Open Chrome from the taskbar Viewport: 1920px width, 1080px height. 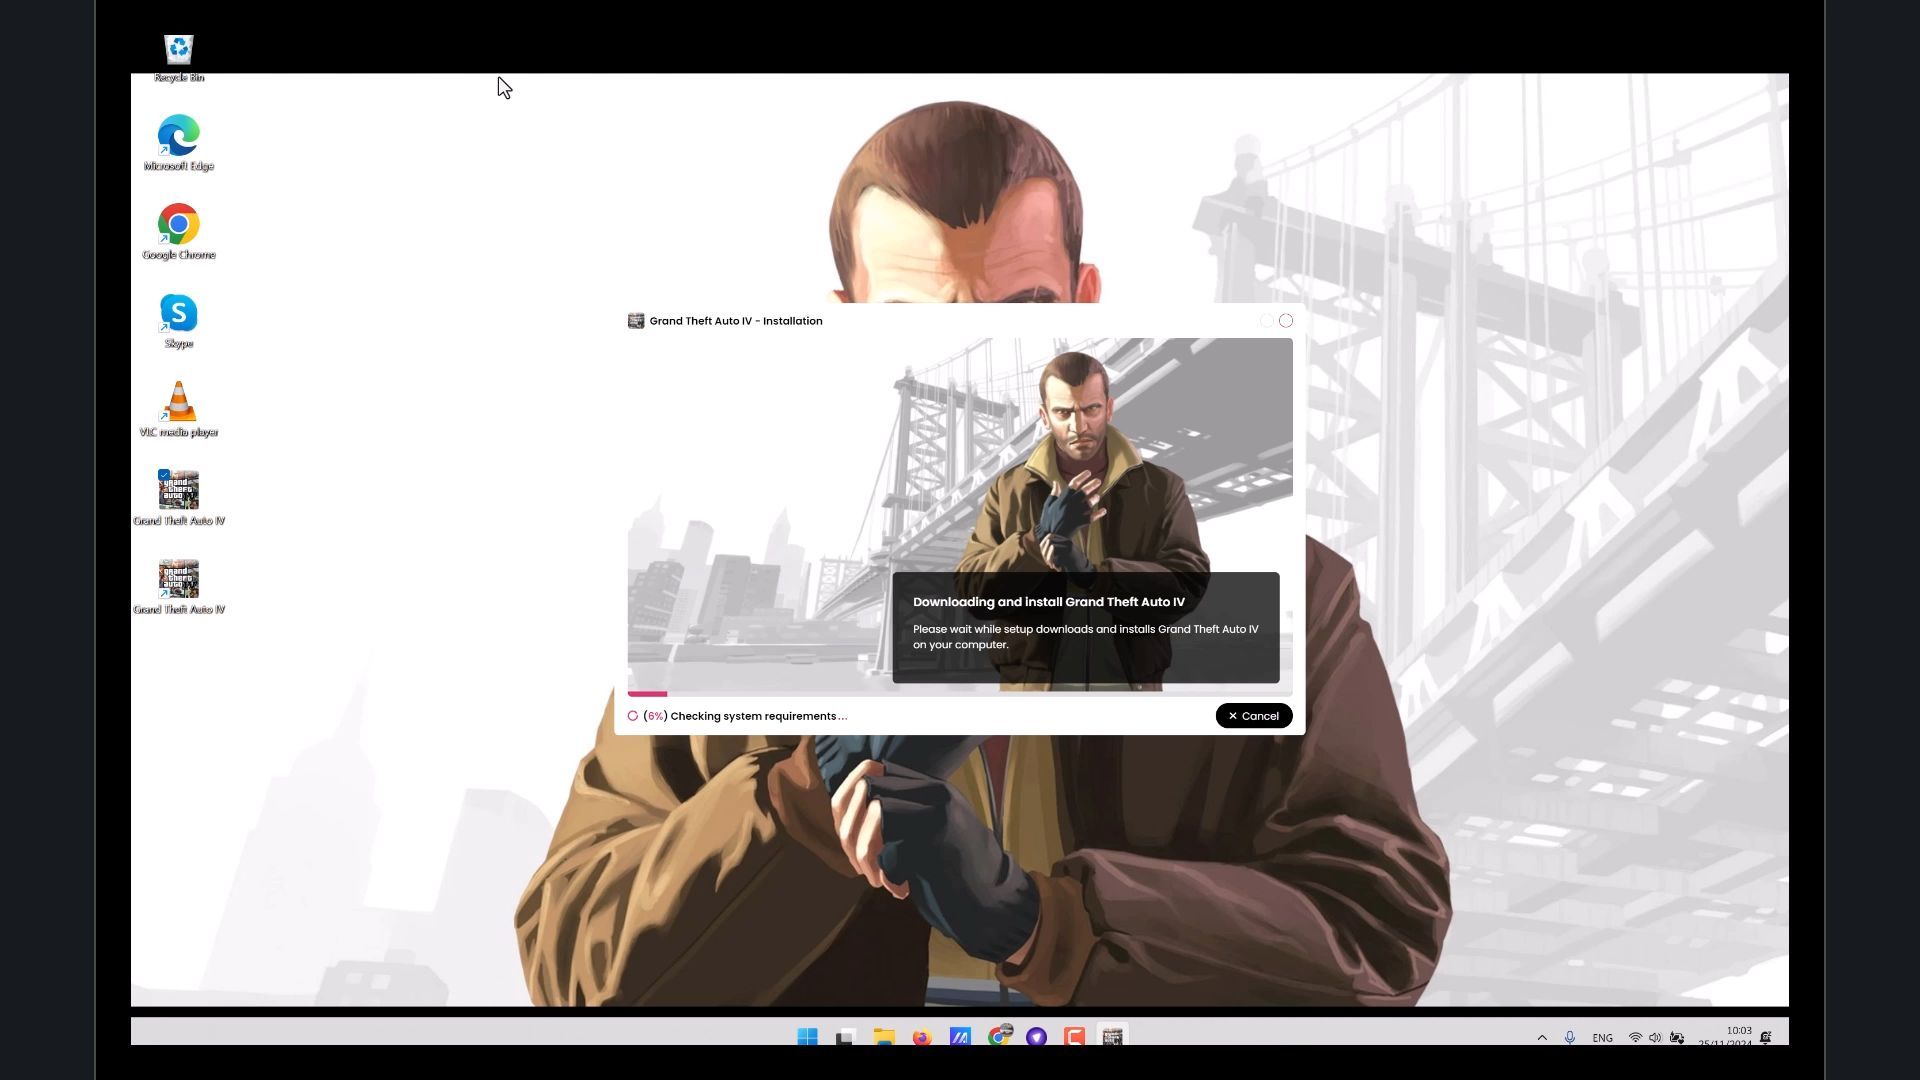tap(999, 1036)
